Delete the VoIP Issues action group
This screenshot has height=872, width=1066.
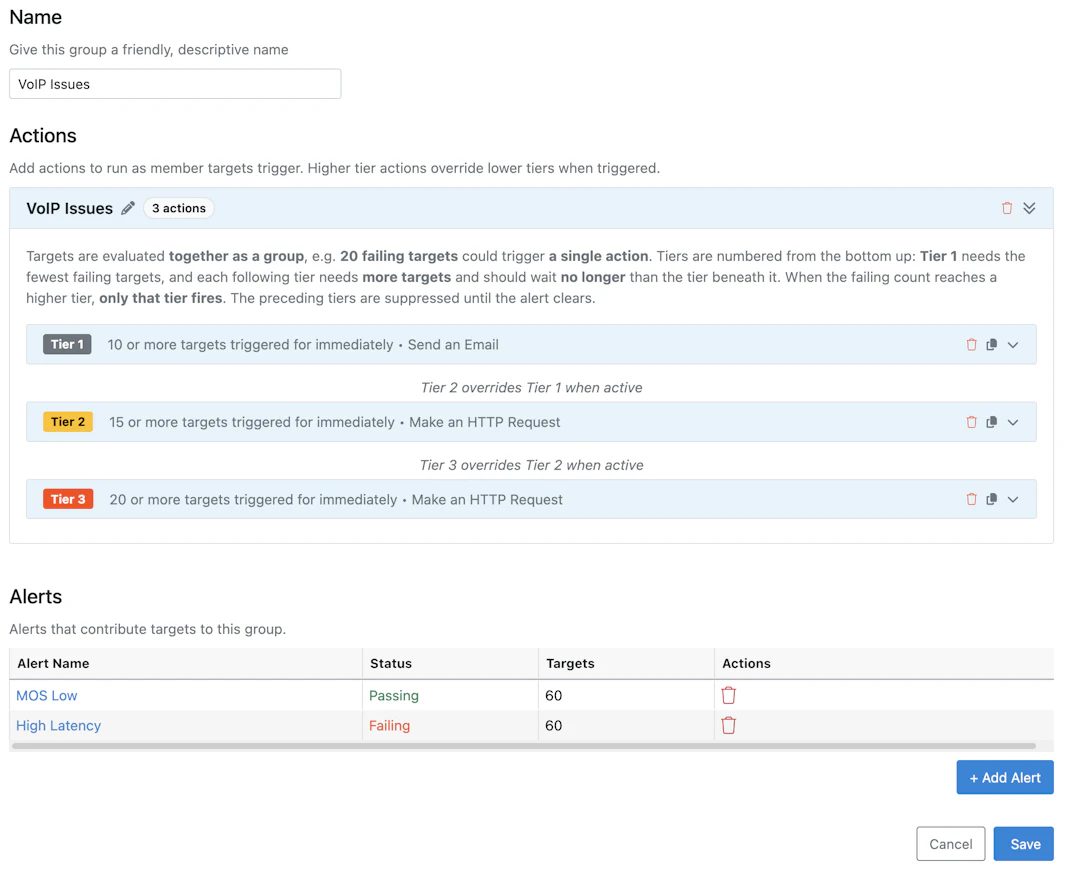pyautogui.click(x=1007, y=208)
